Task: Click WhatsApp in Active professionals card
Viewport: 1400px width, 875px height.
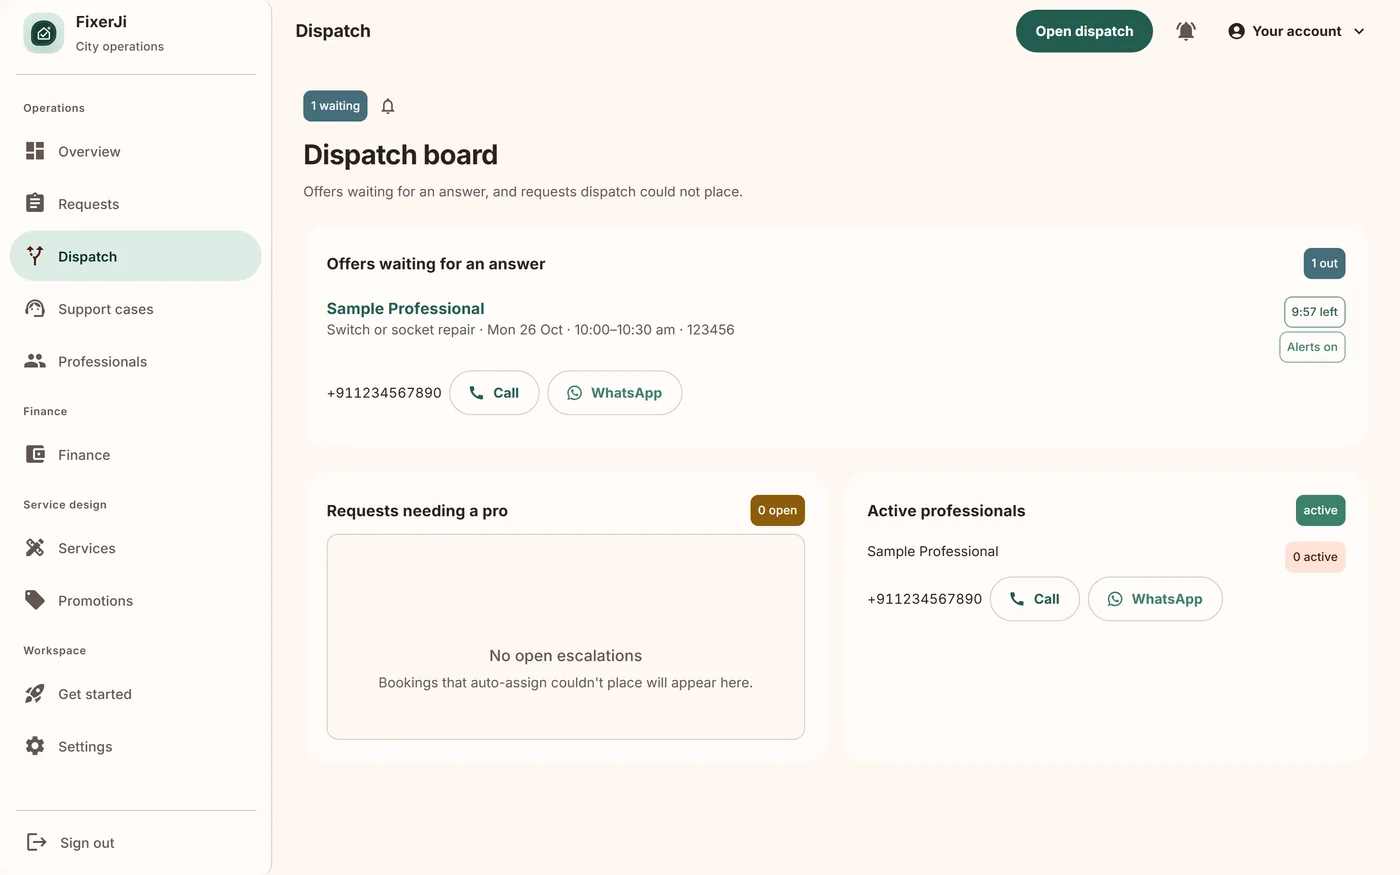Action: (x=1155, y=599)
